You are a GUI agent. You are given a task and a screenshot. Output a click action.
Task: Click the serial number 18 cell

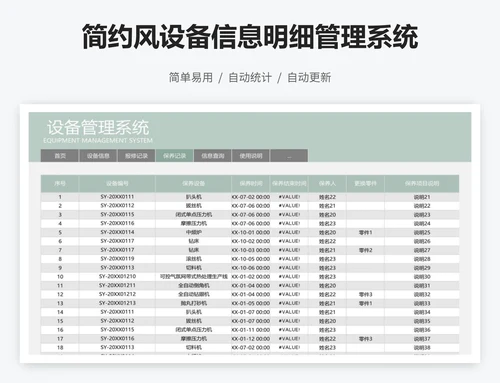click(60, 347)
